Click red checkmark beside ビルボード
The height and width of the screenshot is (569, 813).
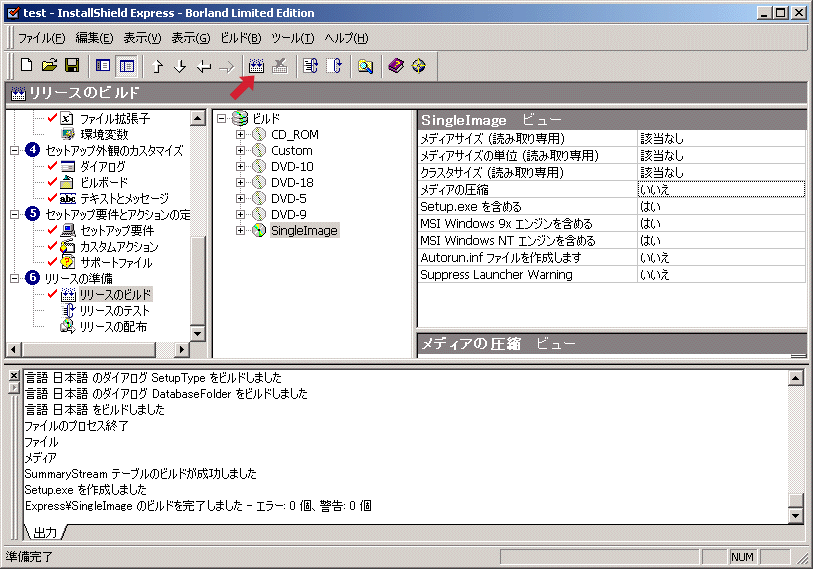[x=52, y=182]
